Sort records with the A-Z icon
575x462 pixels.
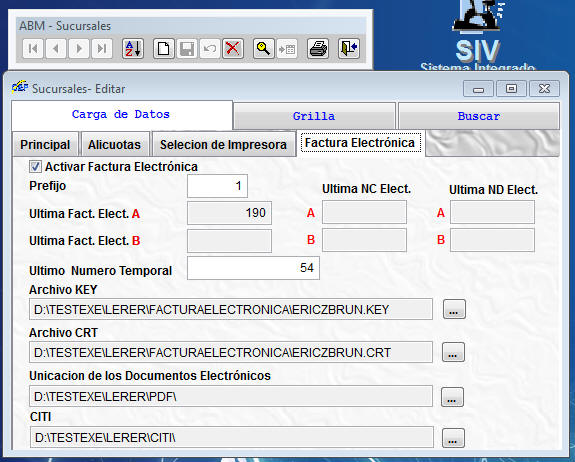[133, 48]
